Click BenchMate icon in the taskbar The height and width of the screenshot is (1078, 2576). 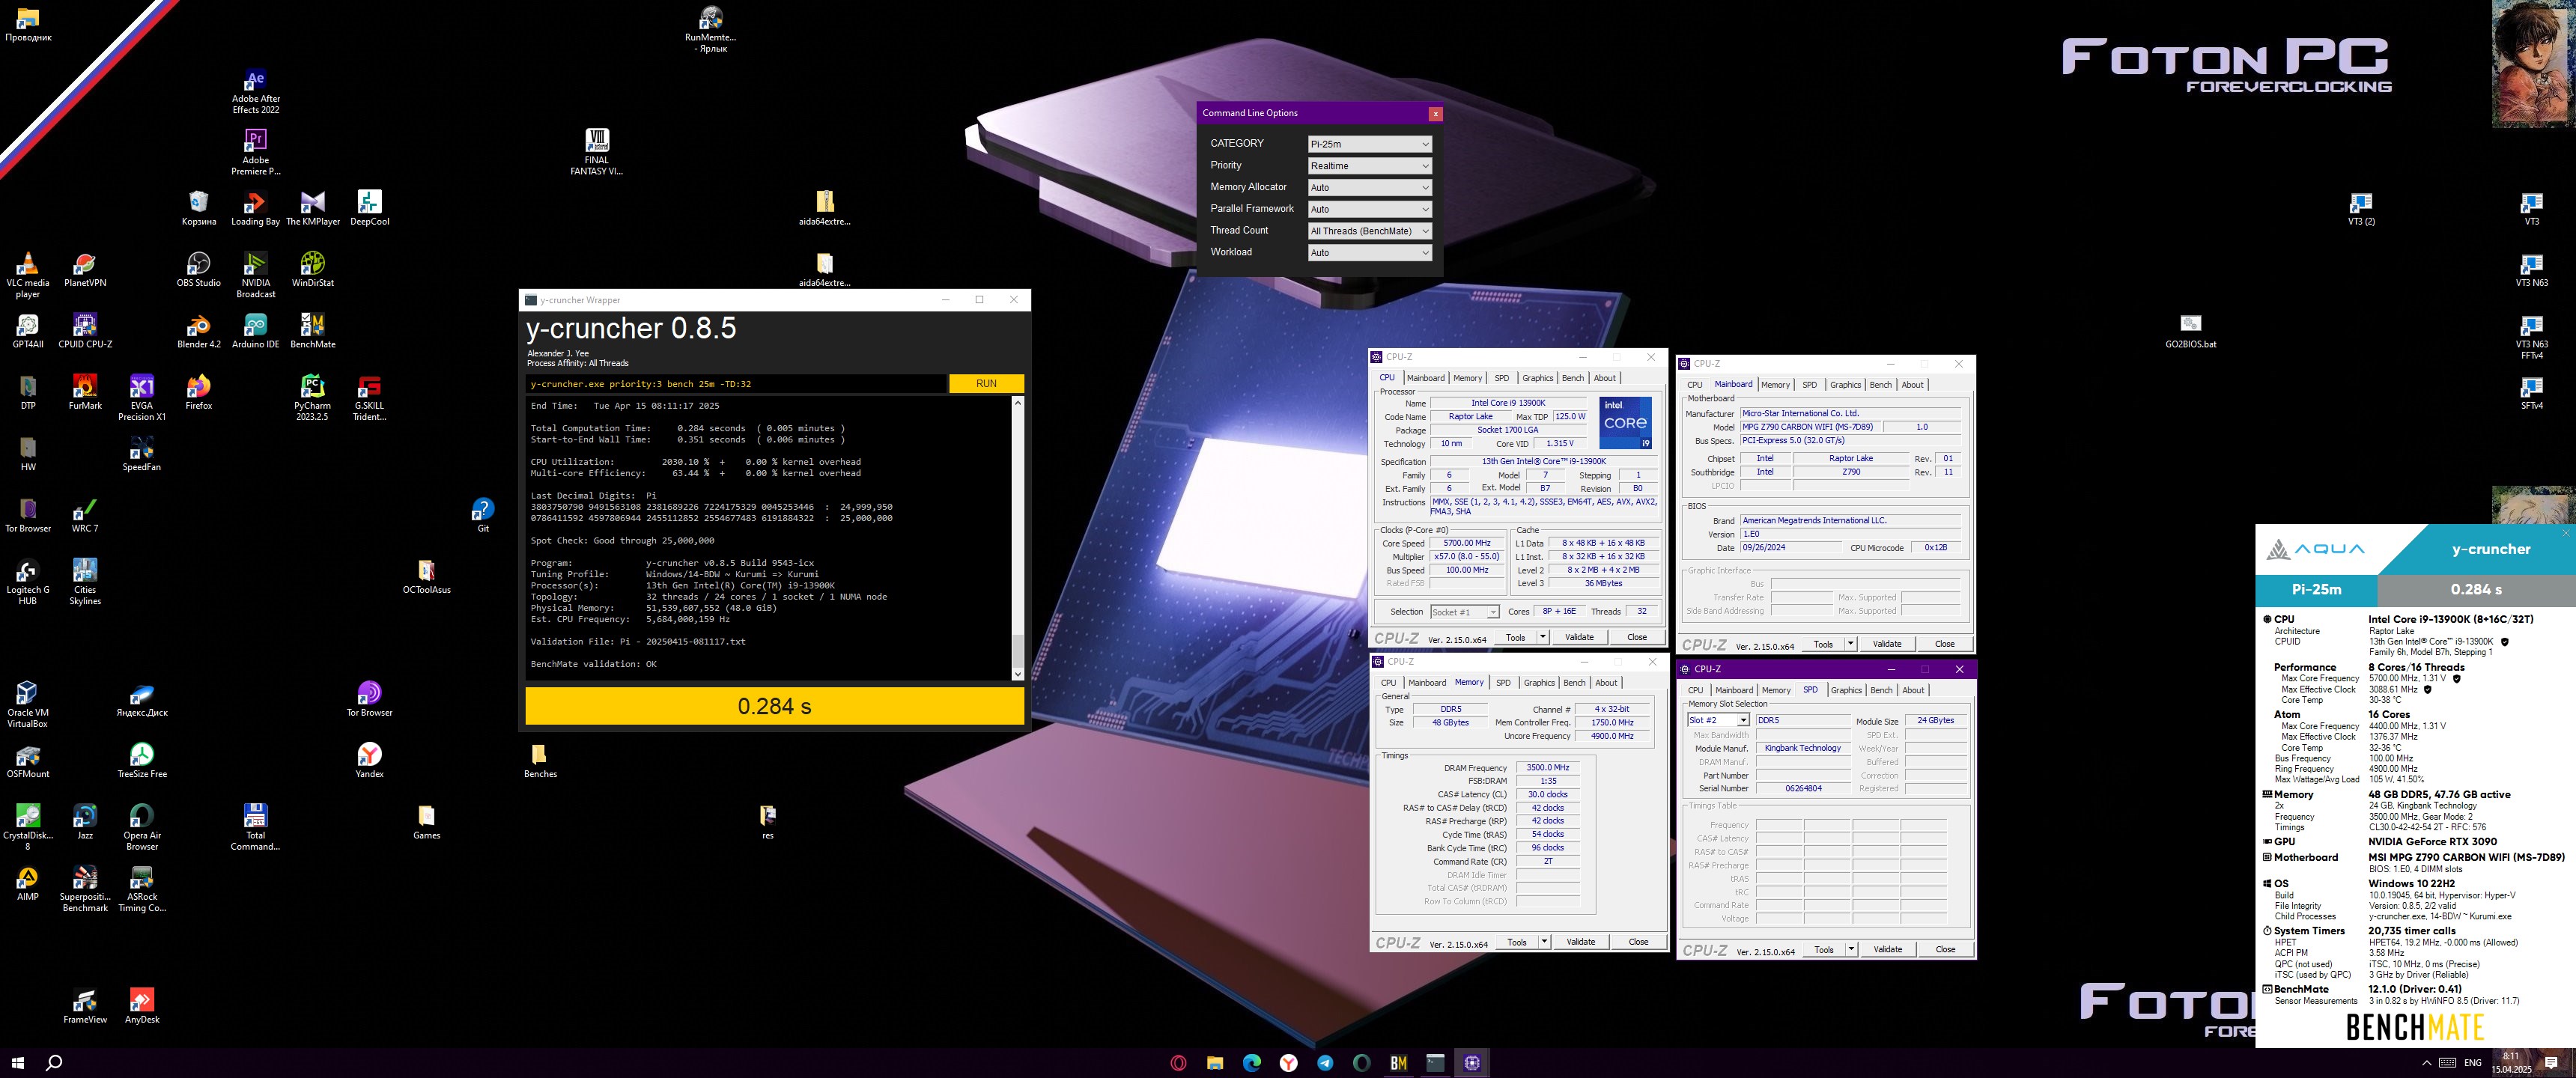(x=1398, y=1062)
